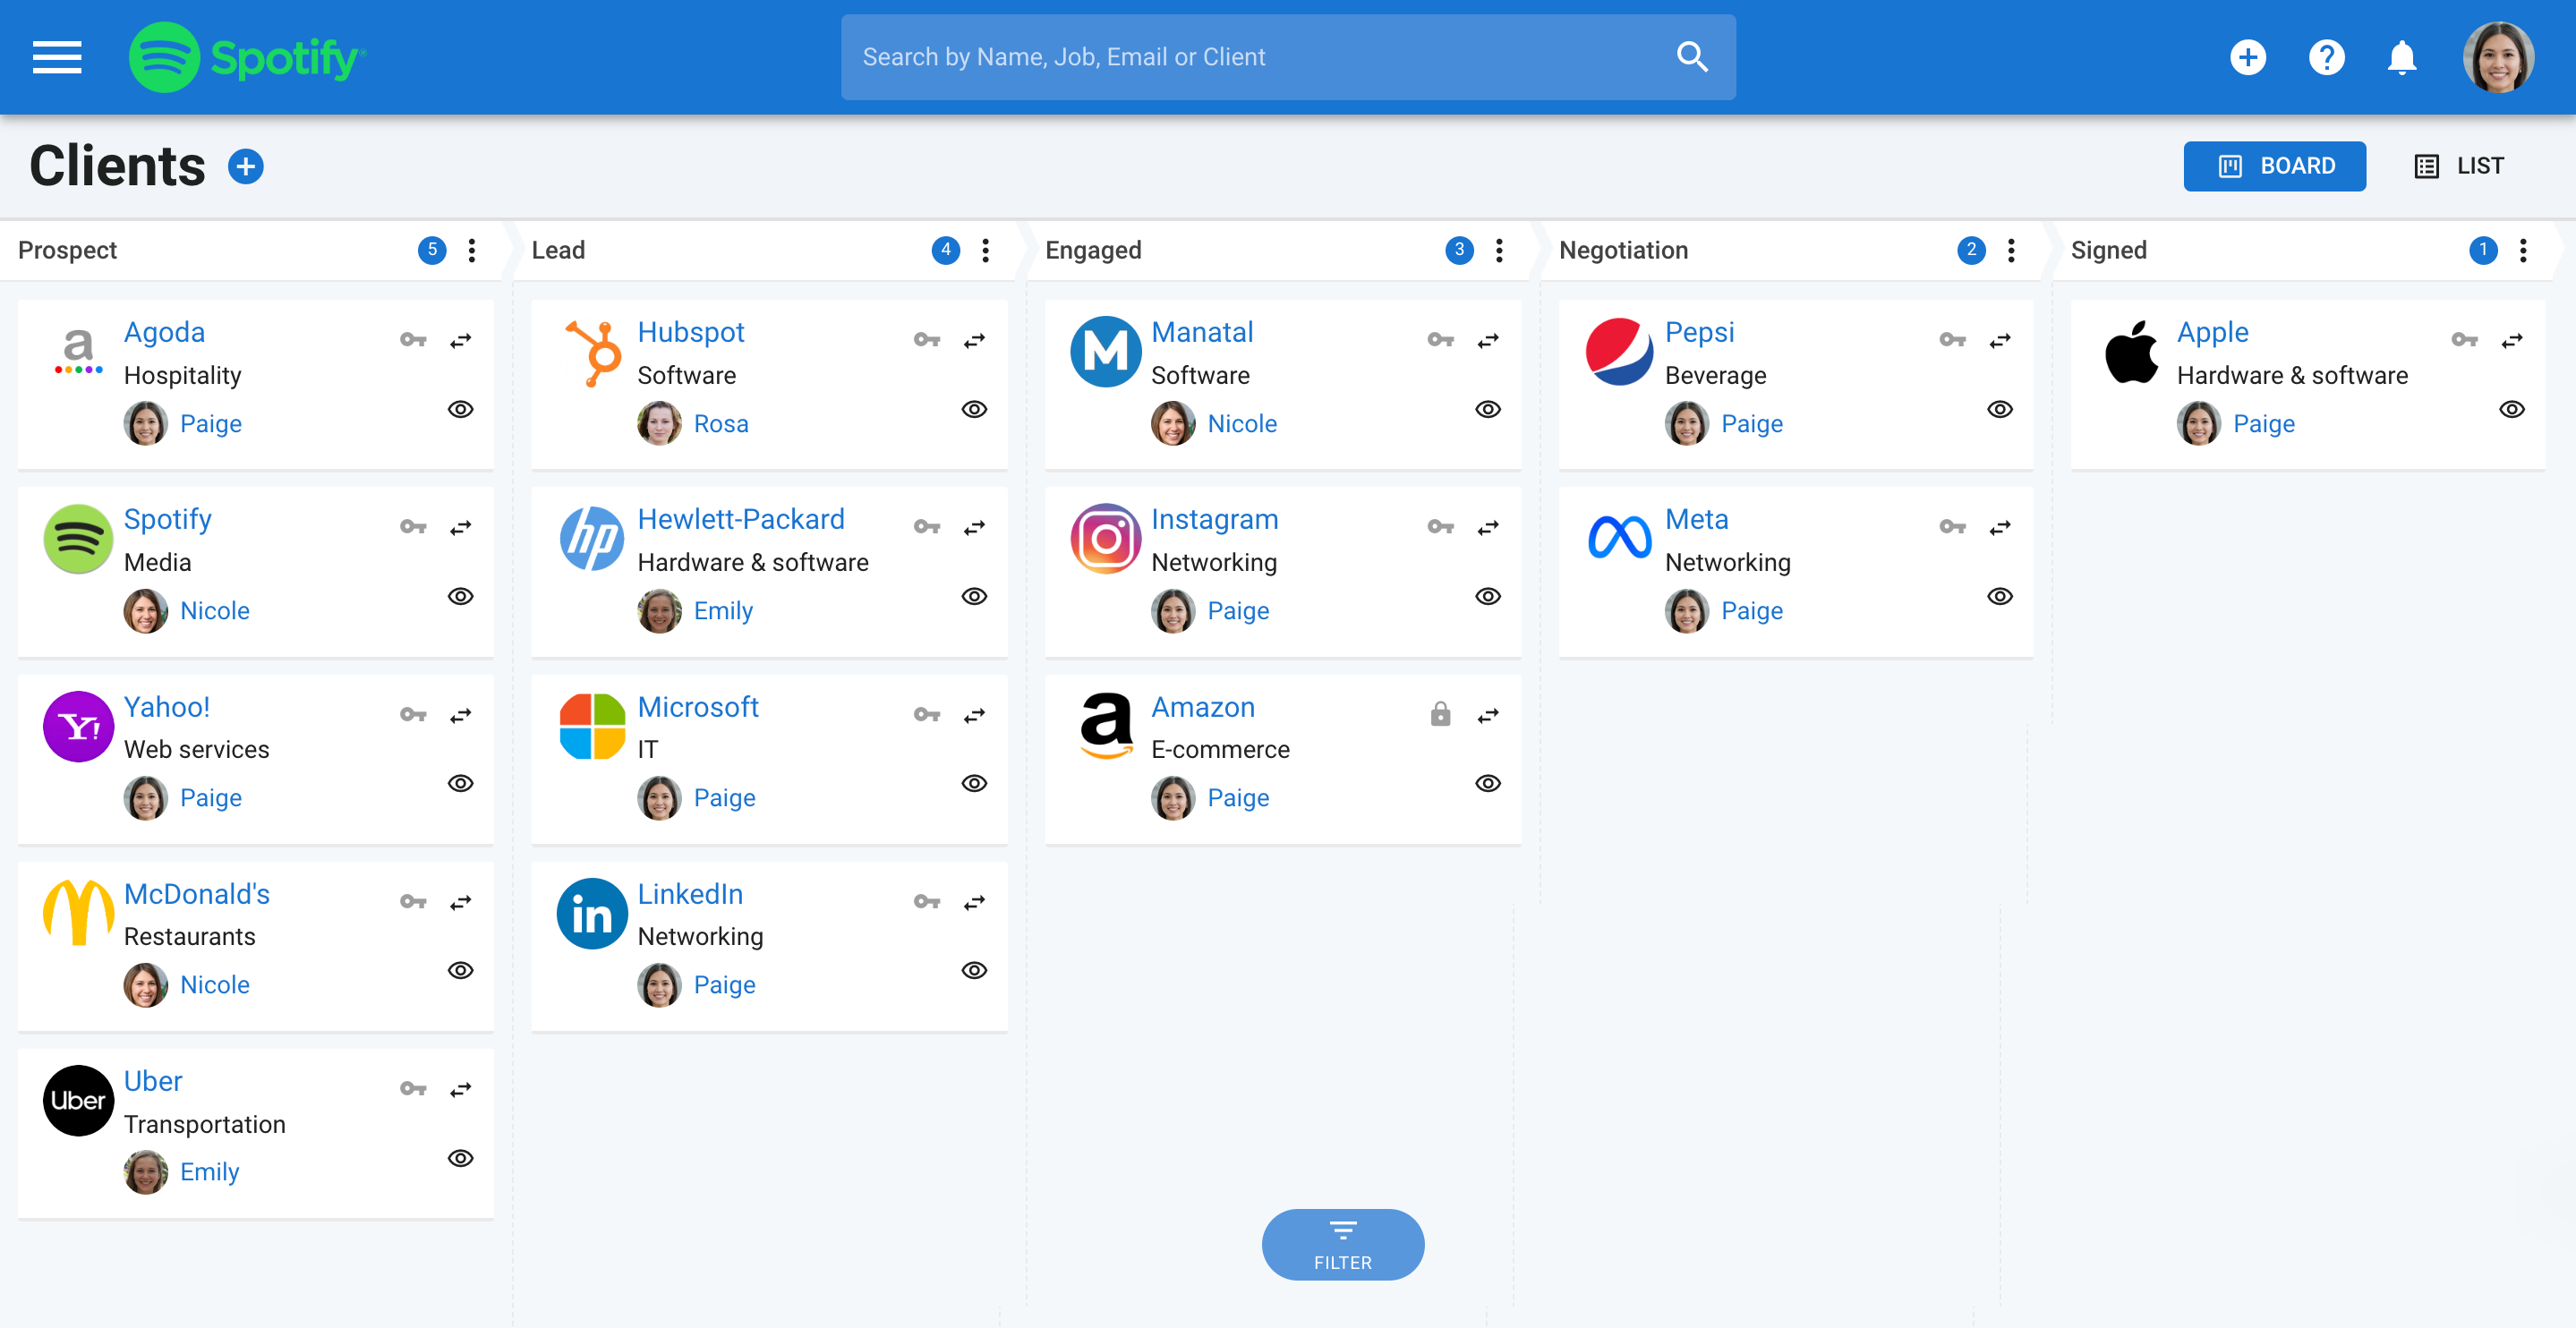Switch to LIST view

[x=2461, y=165]
